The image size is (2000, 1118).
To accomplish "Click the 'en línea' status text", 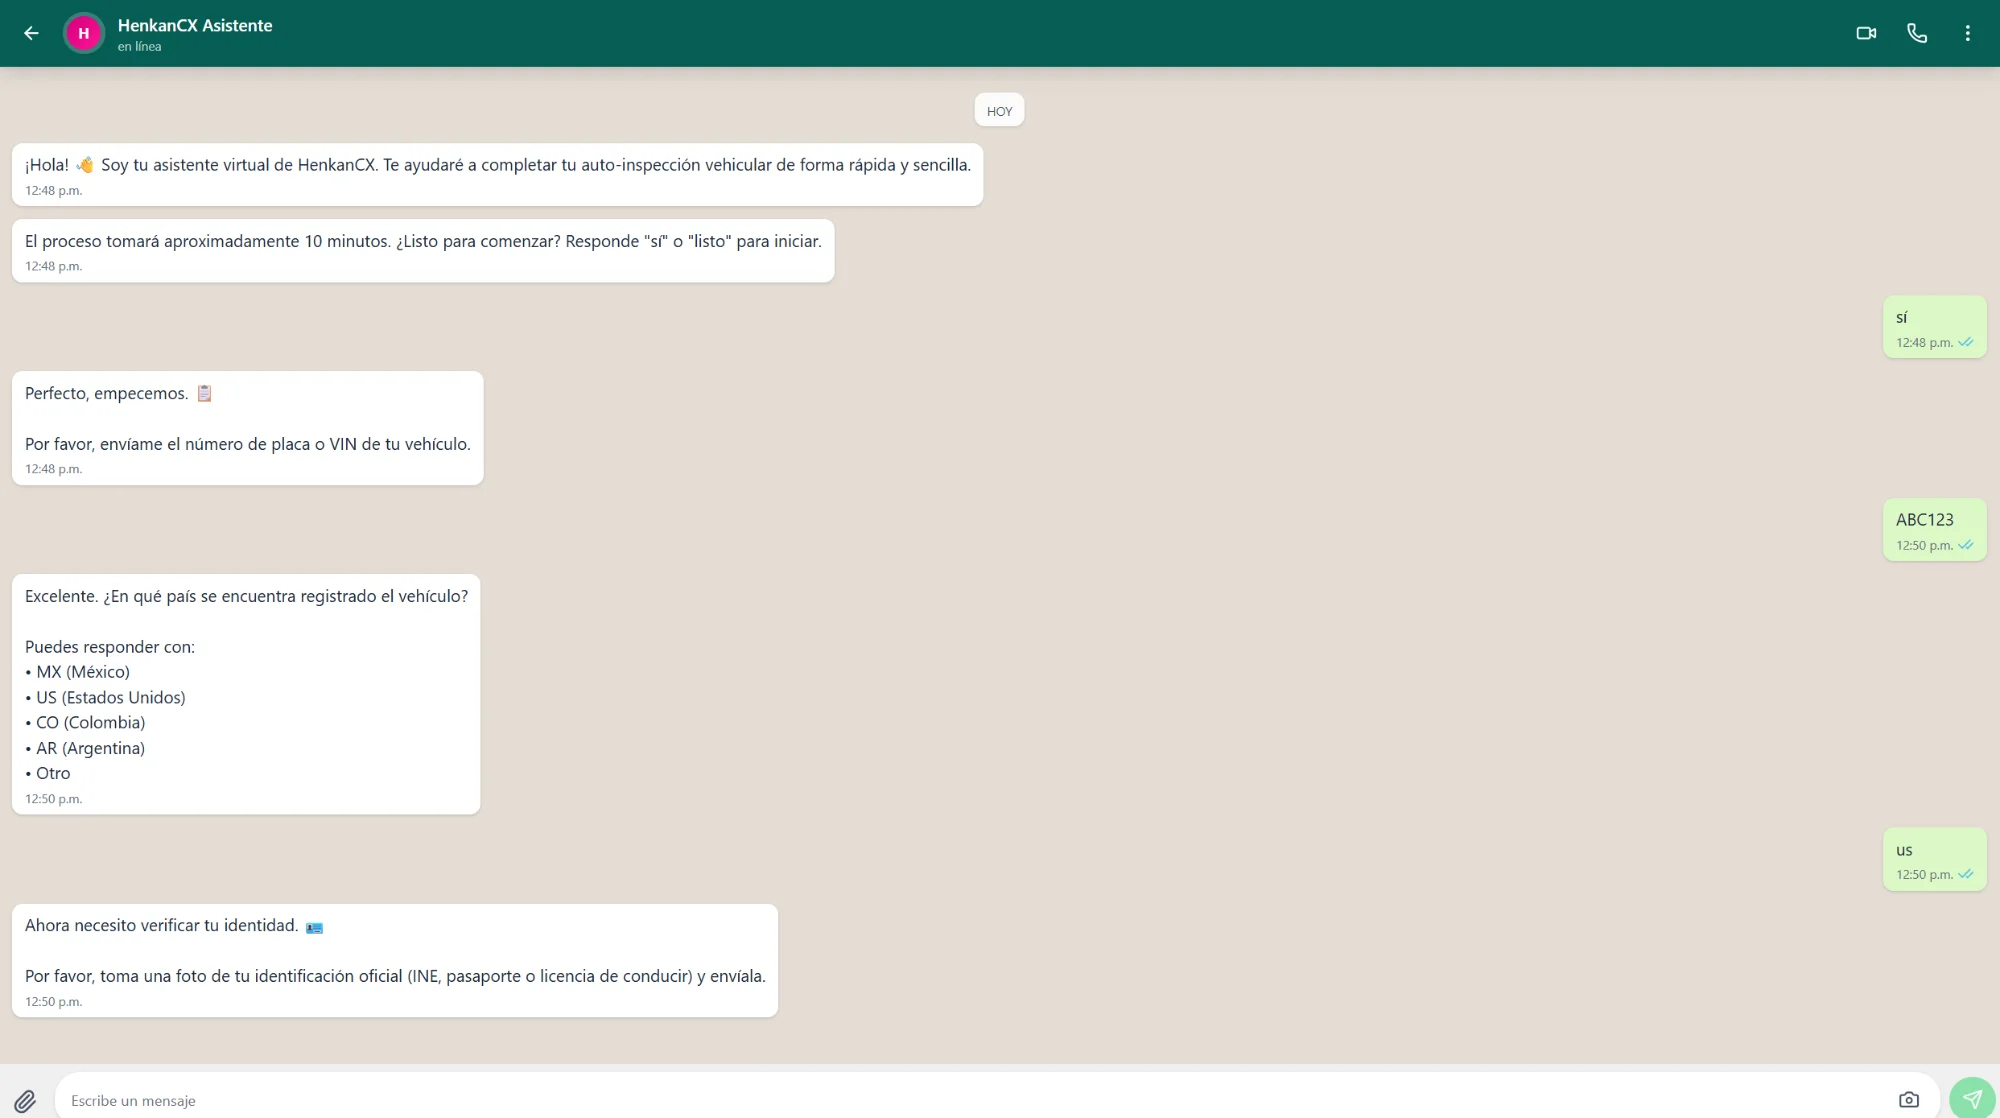I will pyautogui.click(x=139, y=47).
